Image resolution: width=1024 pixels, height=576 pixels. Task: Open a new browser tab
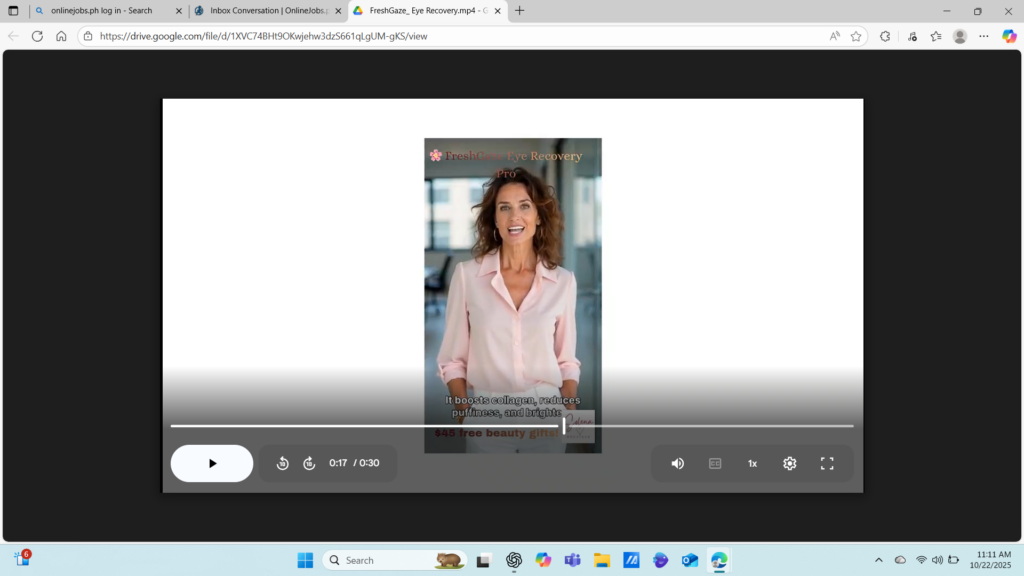(x=520, y=10)
